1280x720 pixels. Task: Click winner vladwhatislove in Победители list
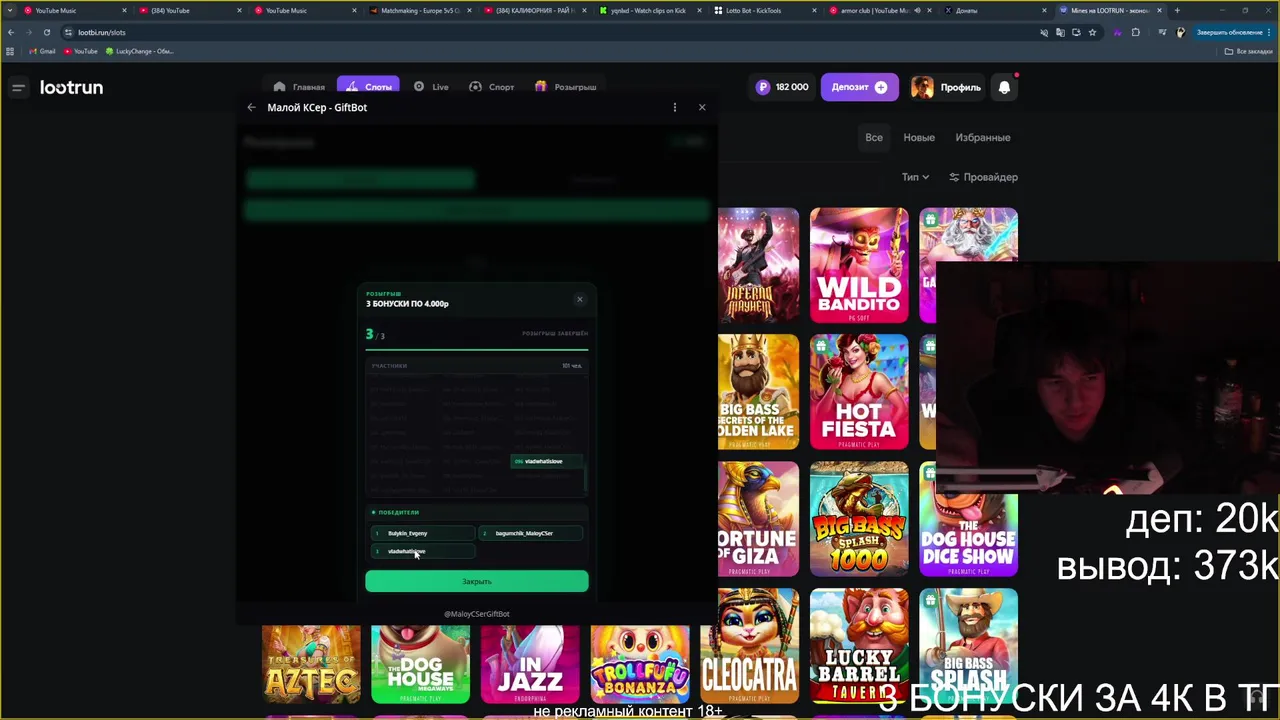[x=422, y=551]
